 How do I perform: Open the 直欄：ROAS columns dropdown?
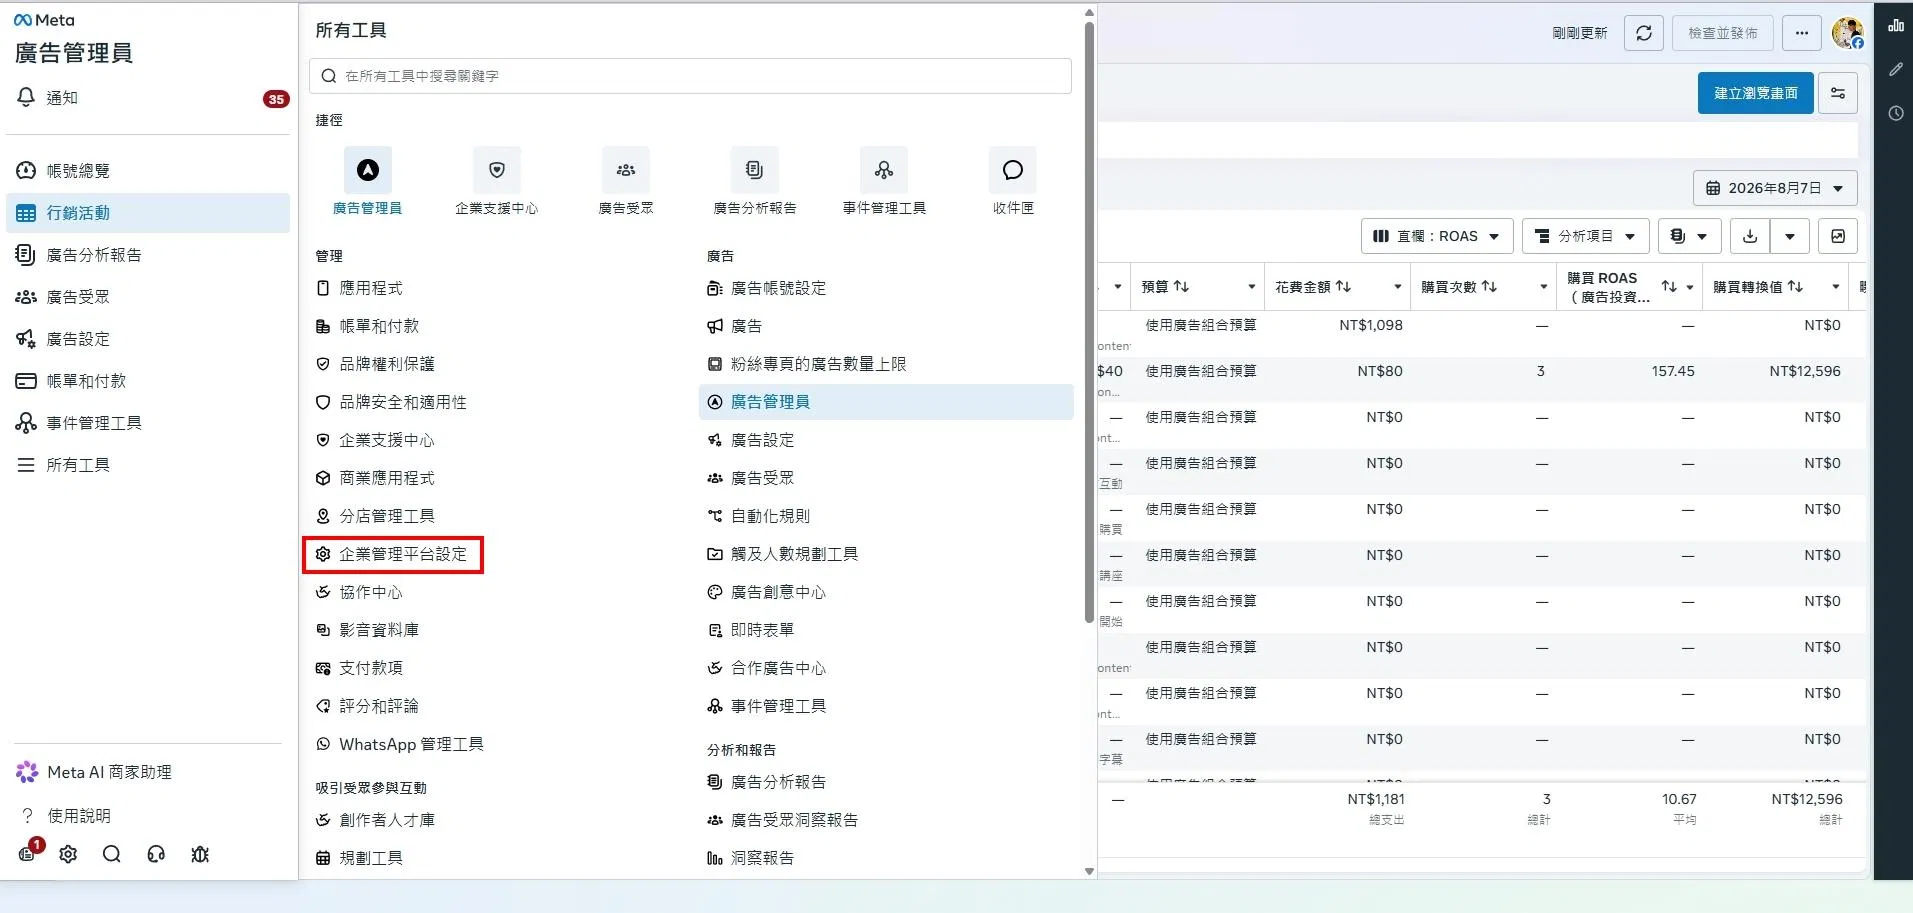pyautogui.click(x=1437, y=236)
